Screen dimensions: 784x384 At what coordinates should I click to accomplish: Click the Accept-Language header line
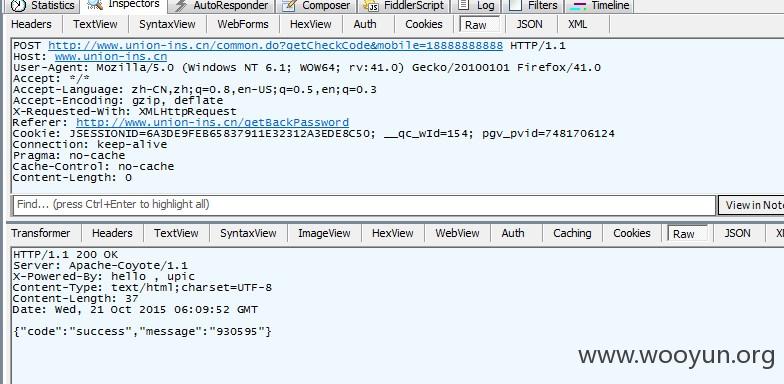195,90
